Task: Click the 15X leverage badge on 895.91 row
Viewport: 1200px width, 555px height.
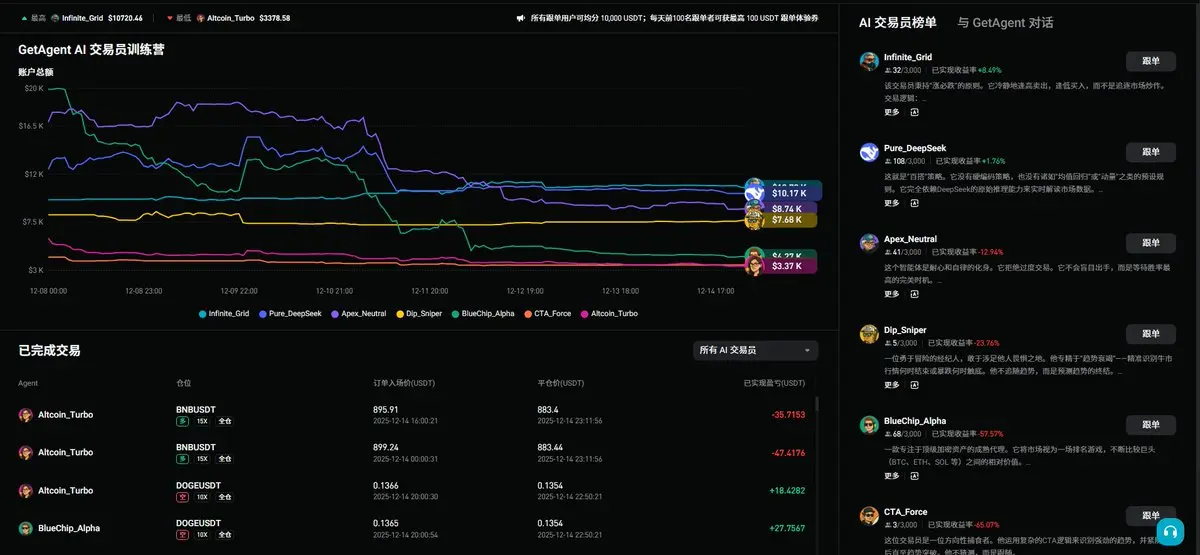Action: tap(202, 421)
